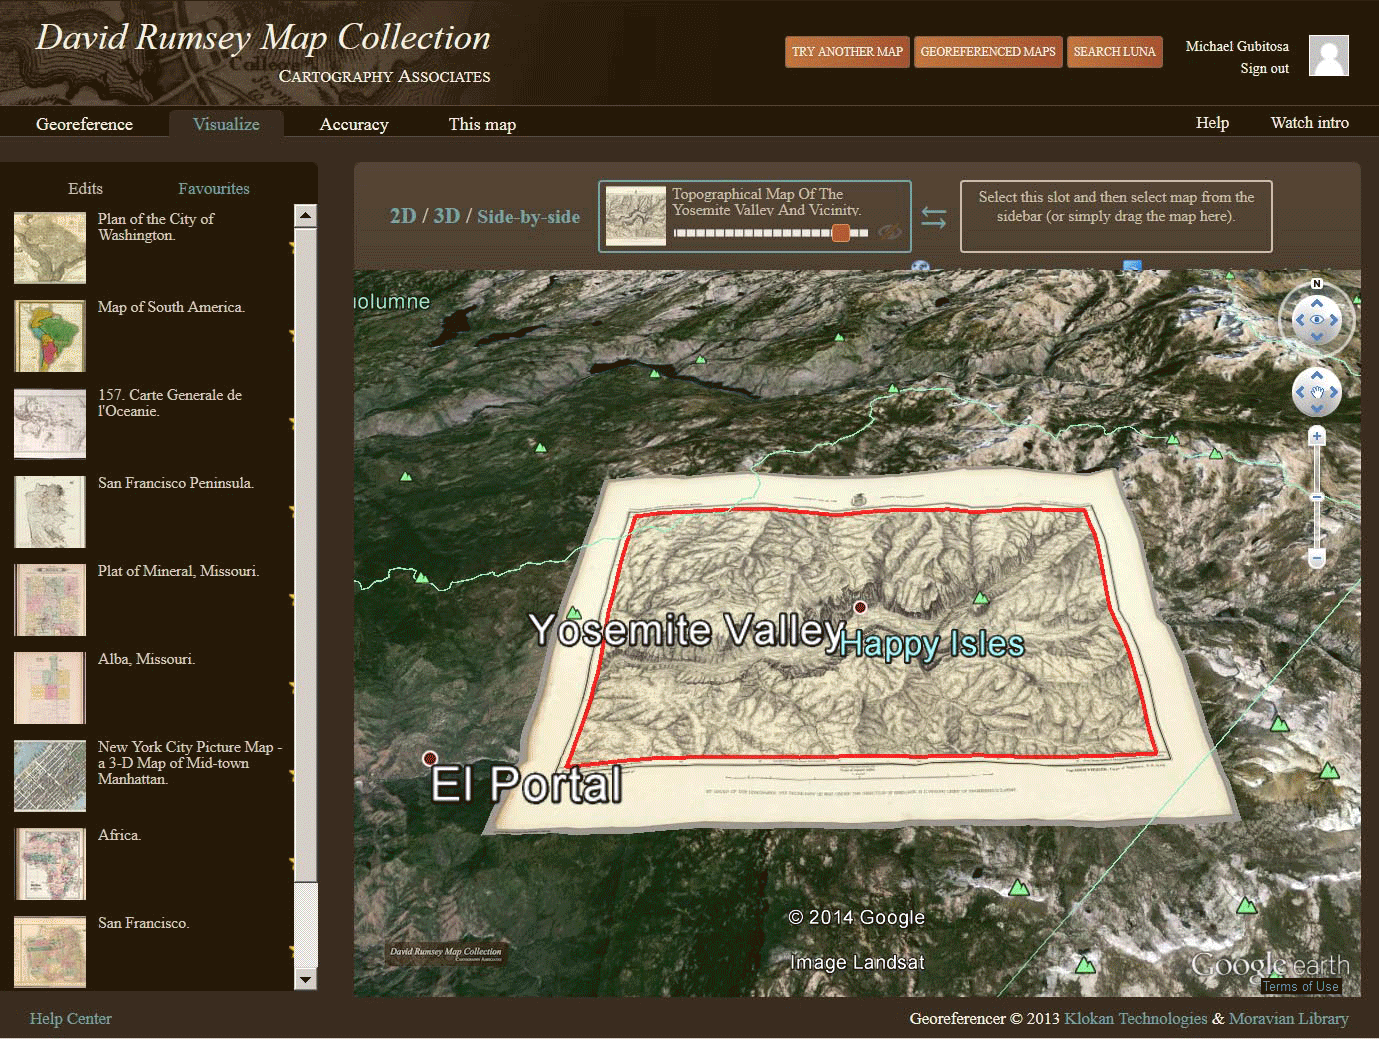Open the Accuracy tab

click(x=354, y=124)
